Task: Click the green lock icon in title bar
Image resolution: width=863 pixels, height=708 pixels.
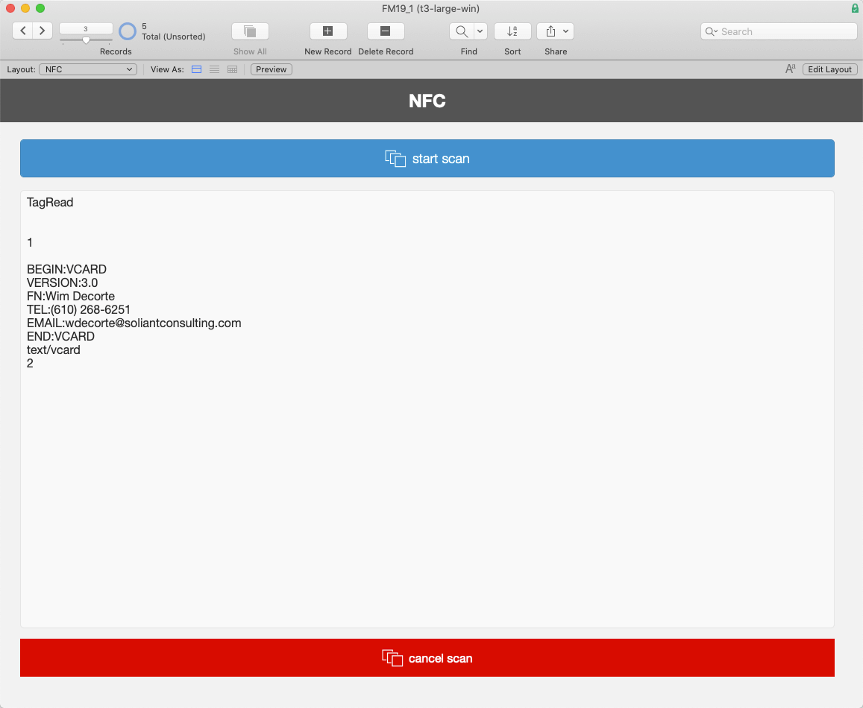Action: 855,8
